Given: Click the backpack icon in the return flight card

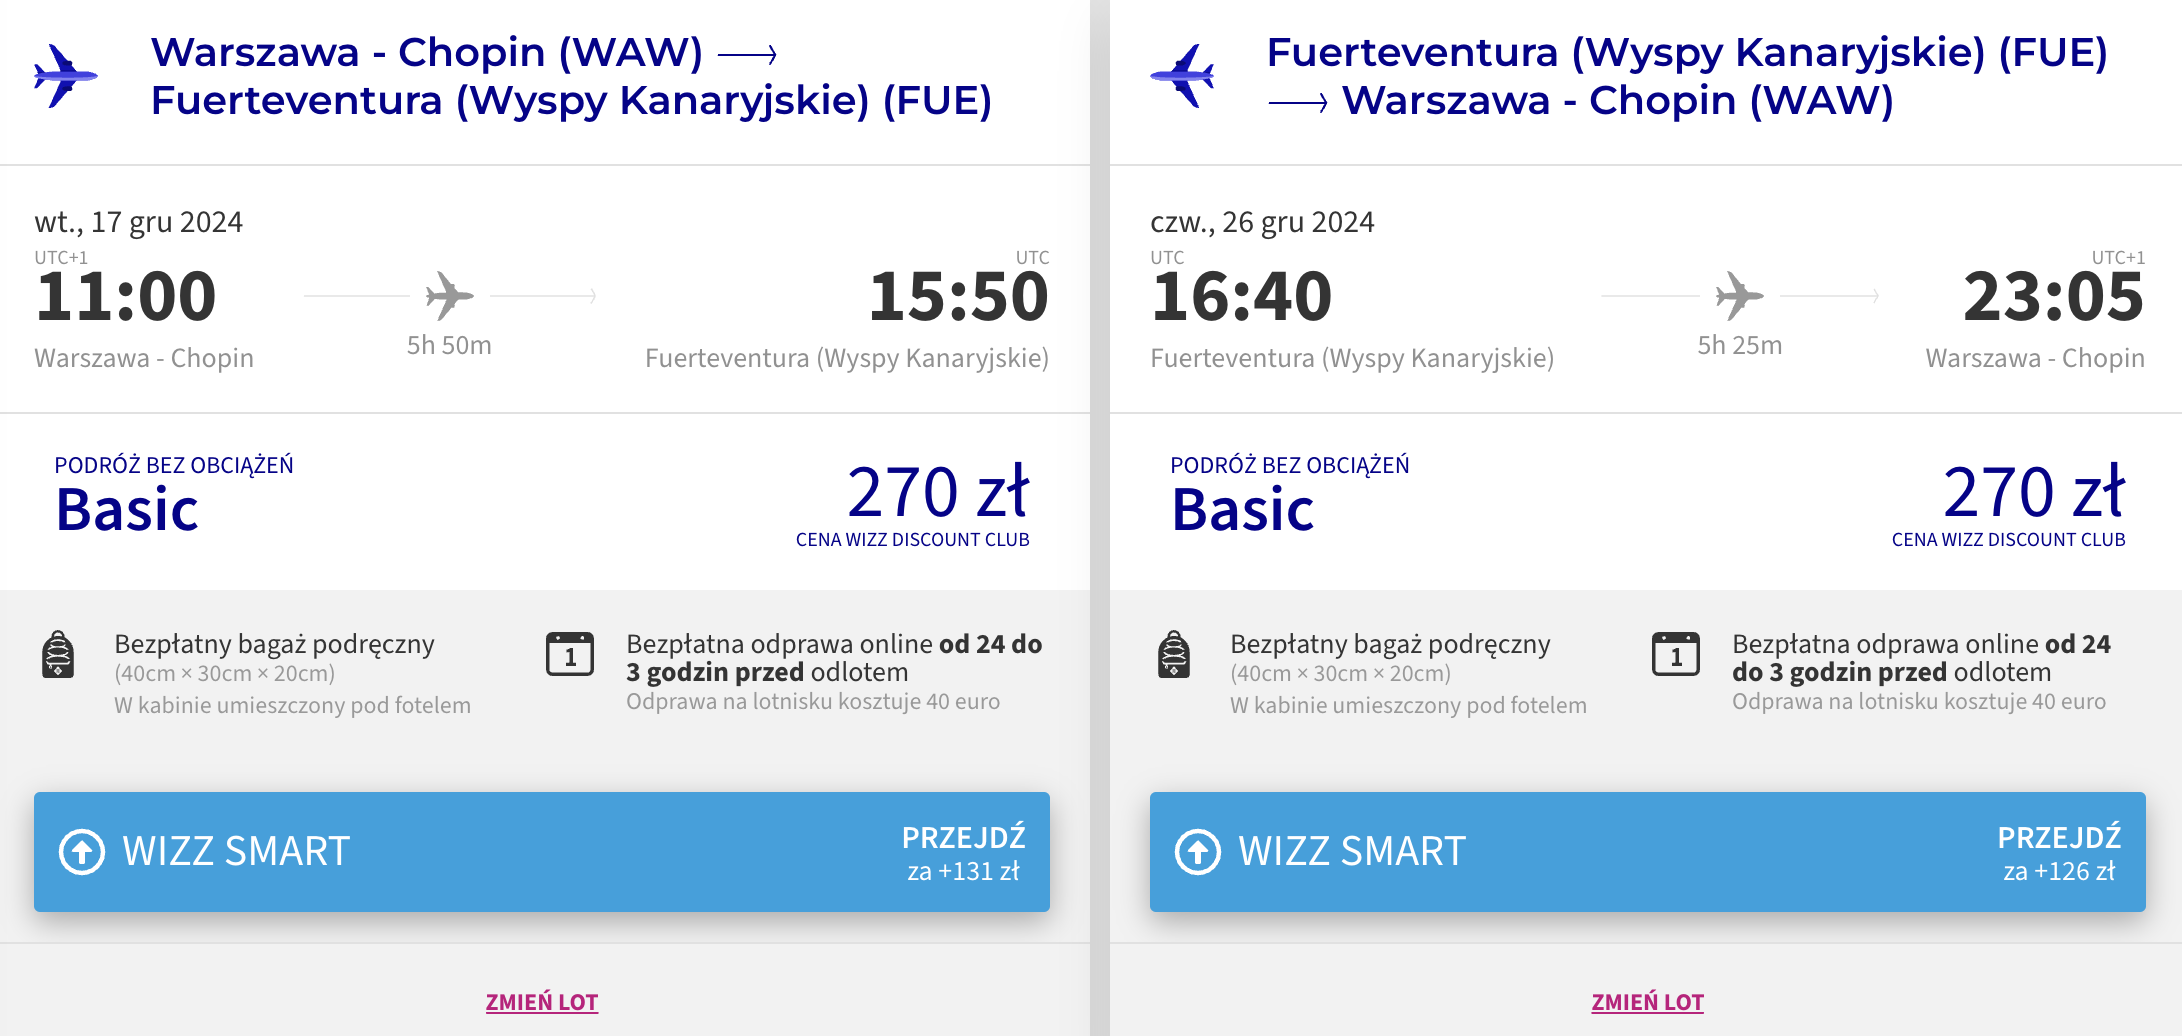Looking at the screenshot, I should click(1174, 655).
